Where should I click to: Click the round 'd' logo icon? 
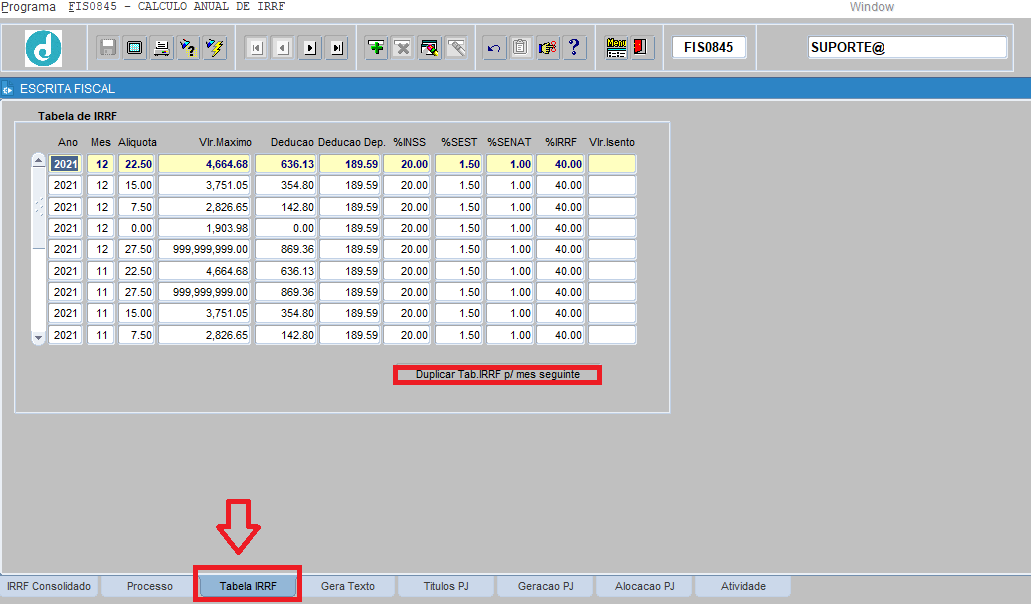coord(43,48)
